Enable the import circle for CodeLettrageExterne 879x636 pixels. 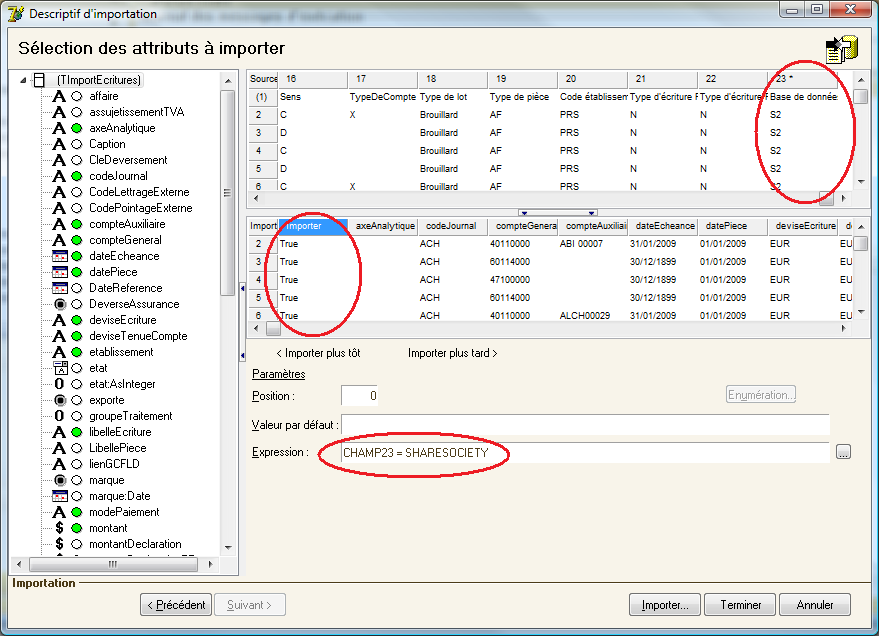(77, 192)
